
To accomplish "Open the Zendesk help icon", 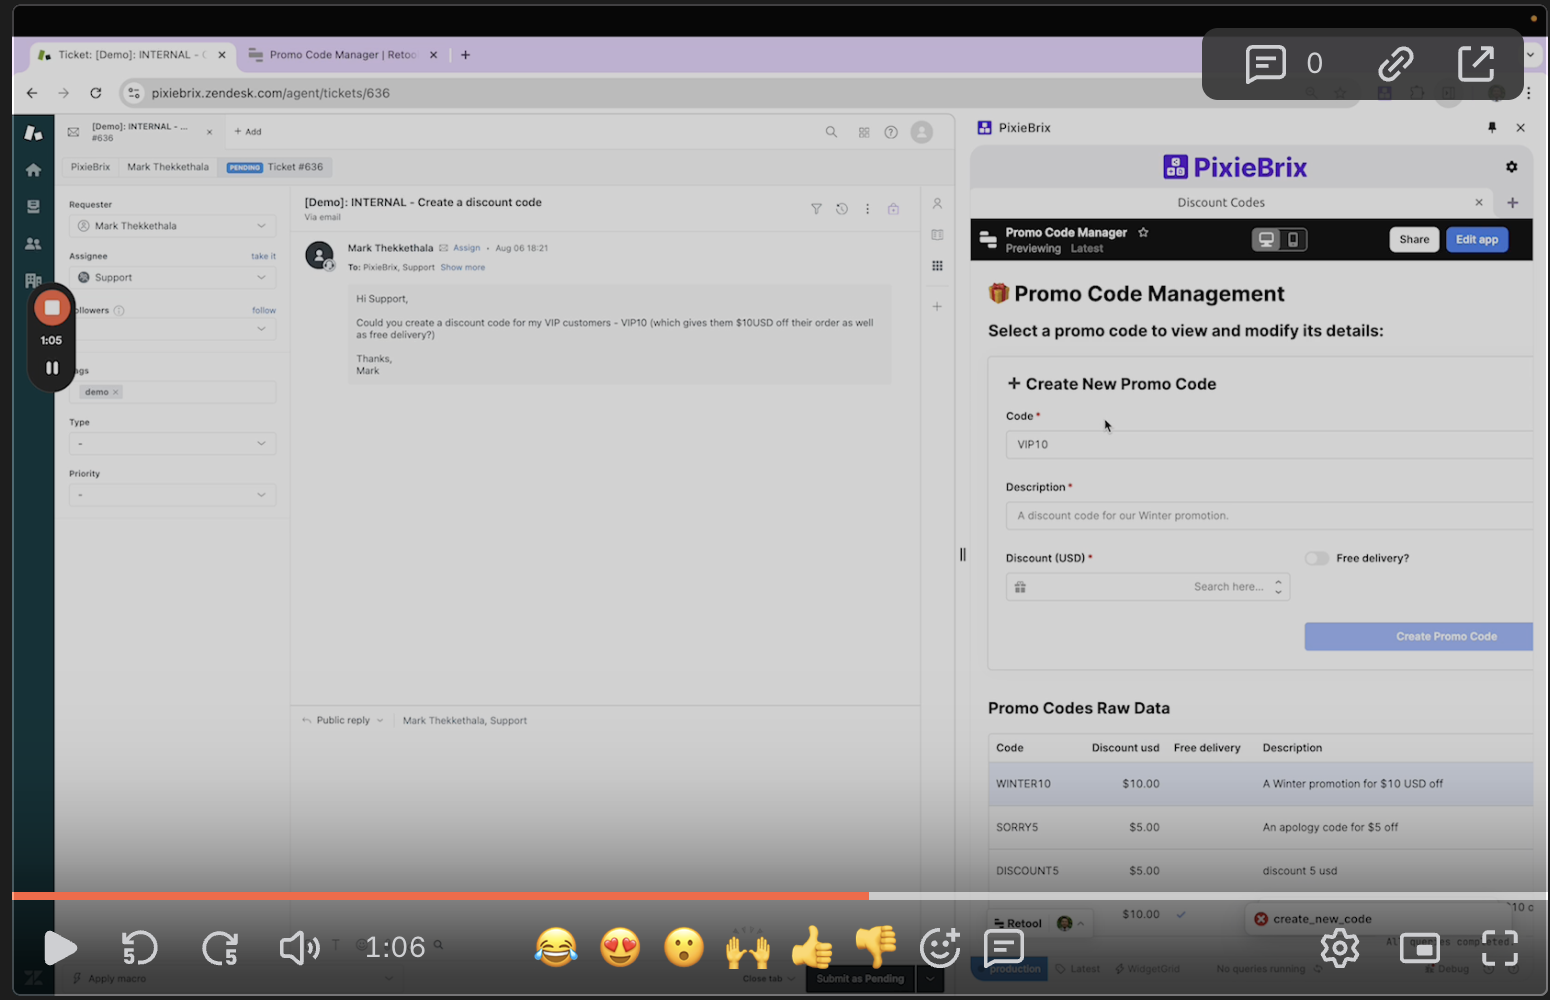I will (x=891, y=132).
